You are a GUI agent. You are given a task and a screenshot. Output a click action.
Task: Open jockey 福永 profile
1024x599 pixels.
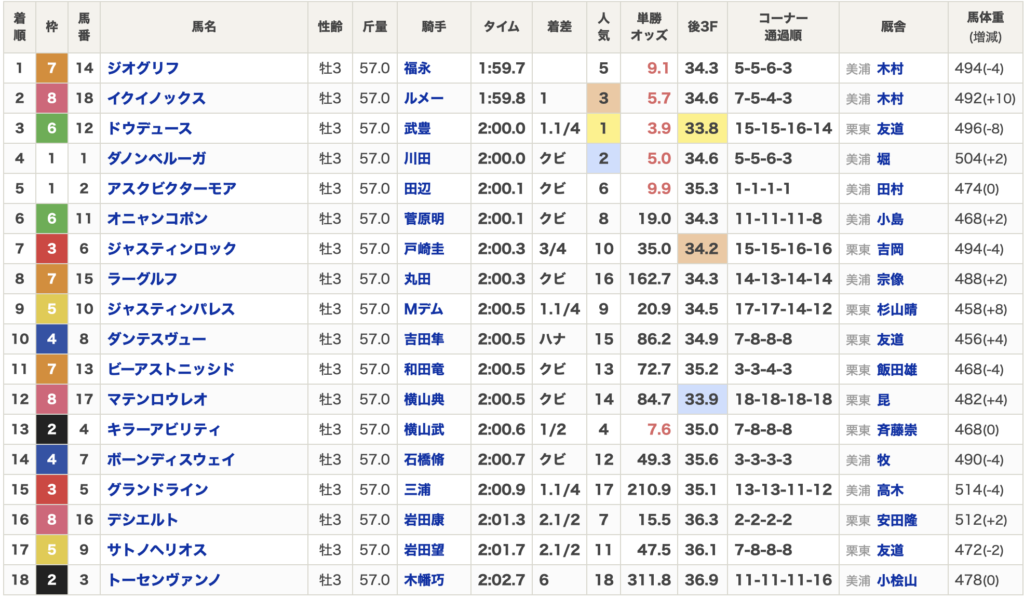(x=417, y=68)
